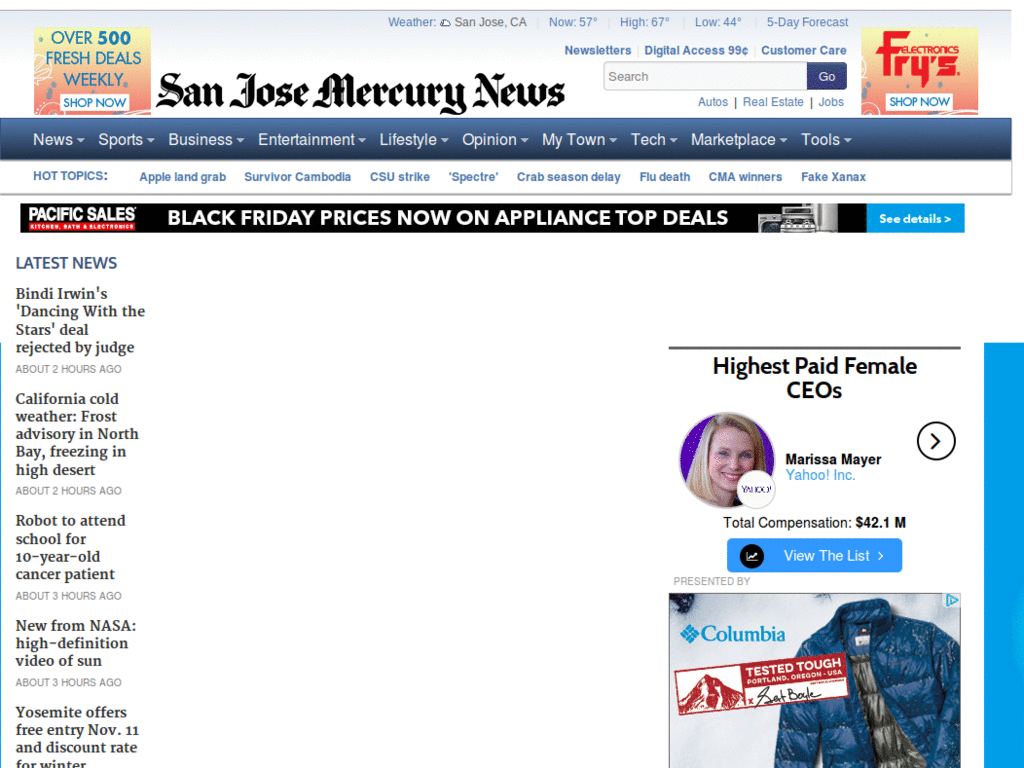Image resolution: width=1024 pixels, height=768 pixels.
Task: Open the Survivor Cambodia hot topic
Action: coord(297,177)
